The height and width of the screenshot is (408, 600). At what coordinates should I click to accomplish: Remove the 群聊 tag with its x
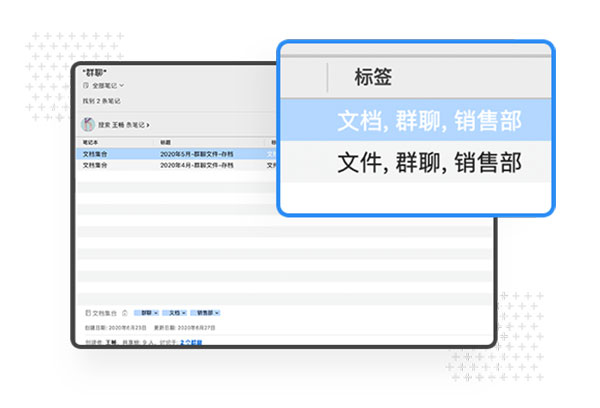pyautogui.click(x=156, y=313)
